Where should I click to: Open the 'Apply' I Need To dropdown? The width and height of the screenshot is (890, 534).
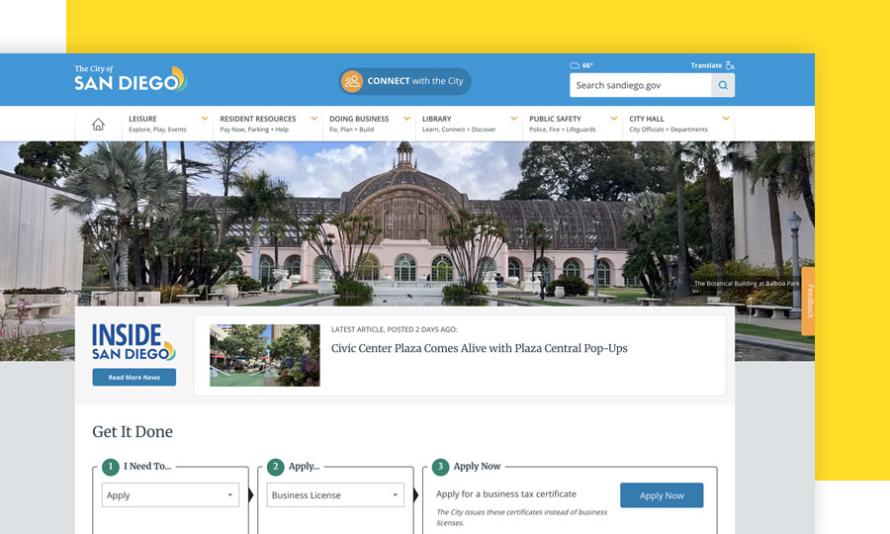pyautogui.click(x=170, y=495)
